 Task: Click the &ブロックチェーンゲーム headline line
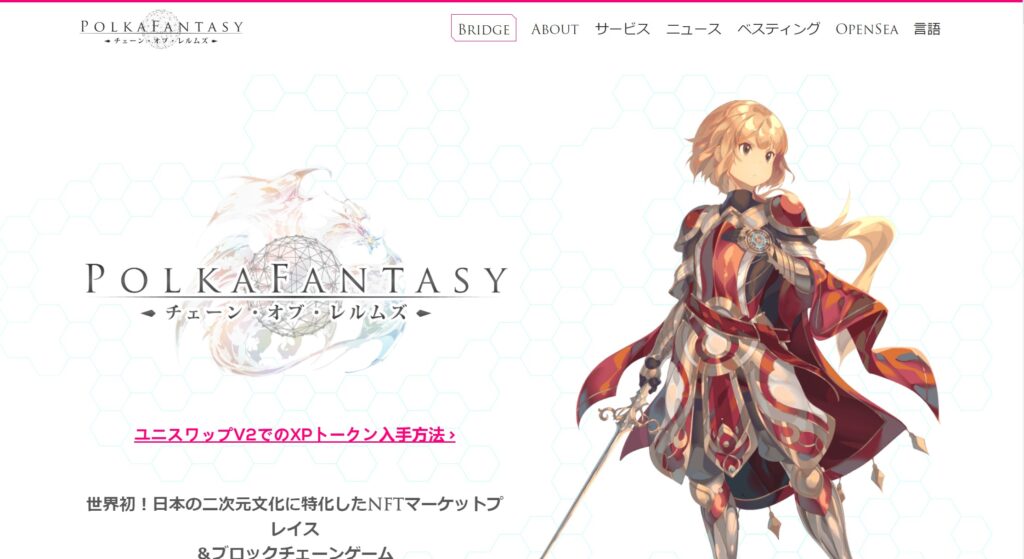coord(295,552)
